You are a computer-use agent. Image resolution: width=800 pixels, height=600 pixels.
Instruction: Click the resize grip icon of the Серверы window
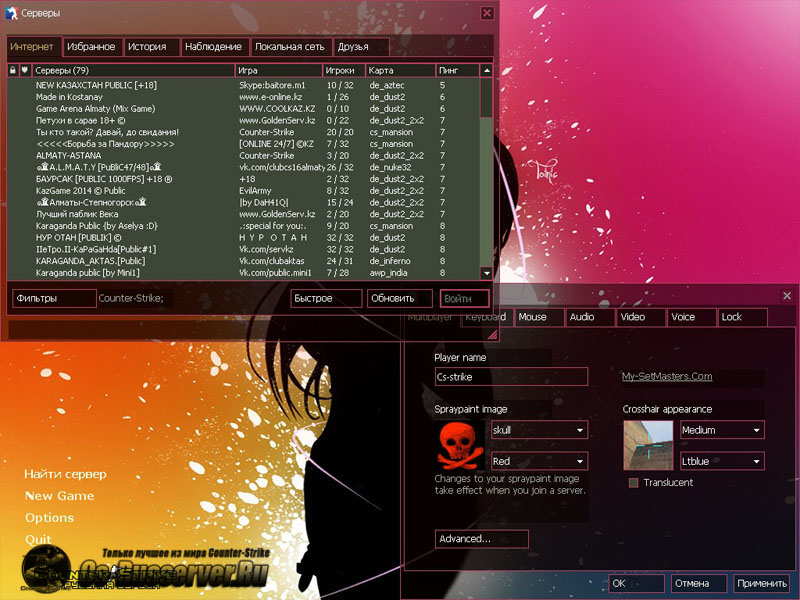tap(492, 334)
